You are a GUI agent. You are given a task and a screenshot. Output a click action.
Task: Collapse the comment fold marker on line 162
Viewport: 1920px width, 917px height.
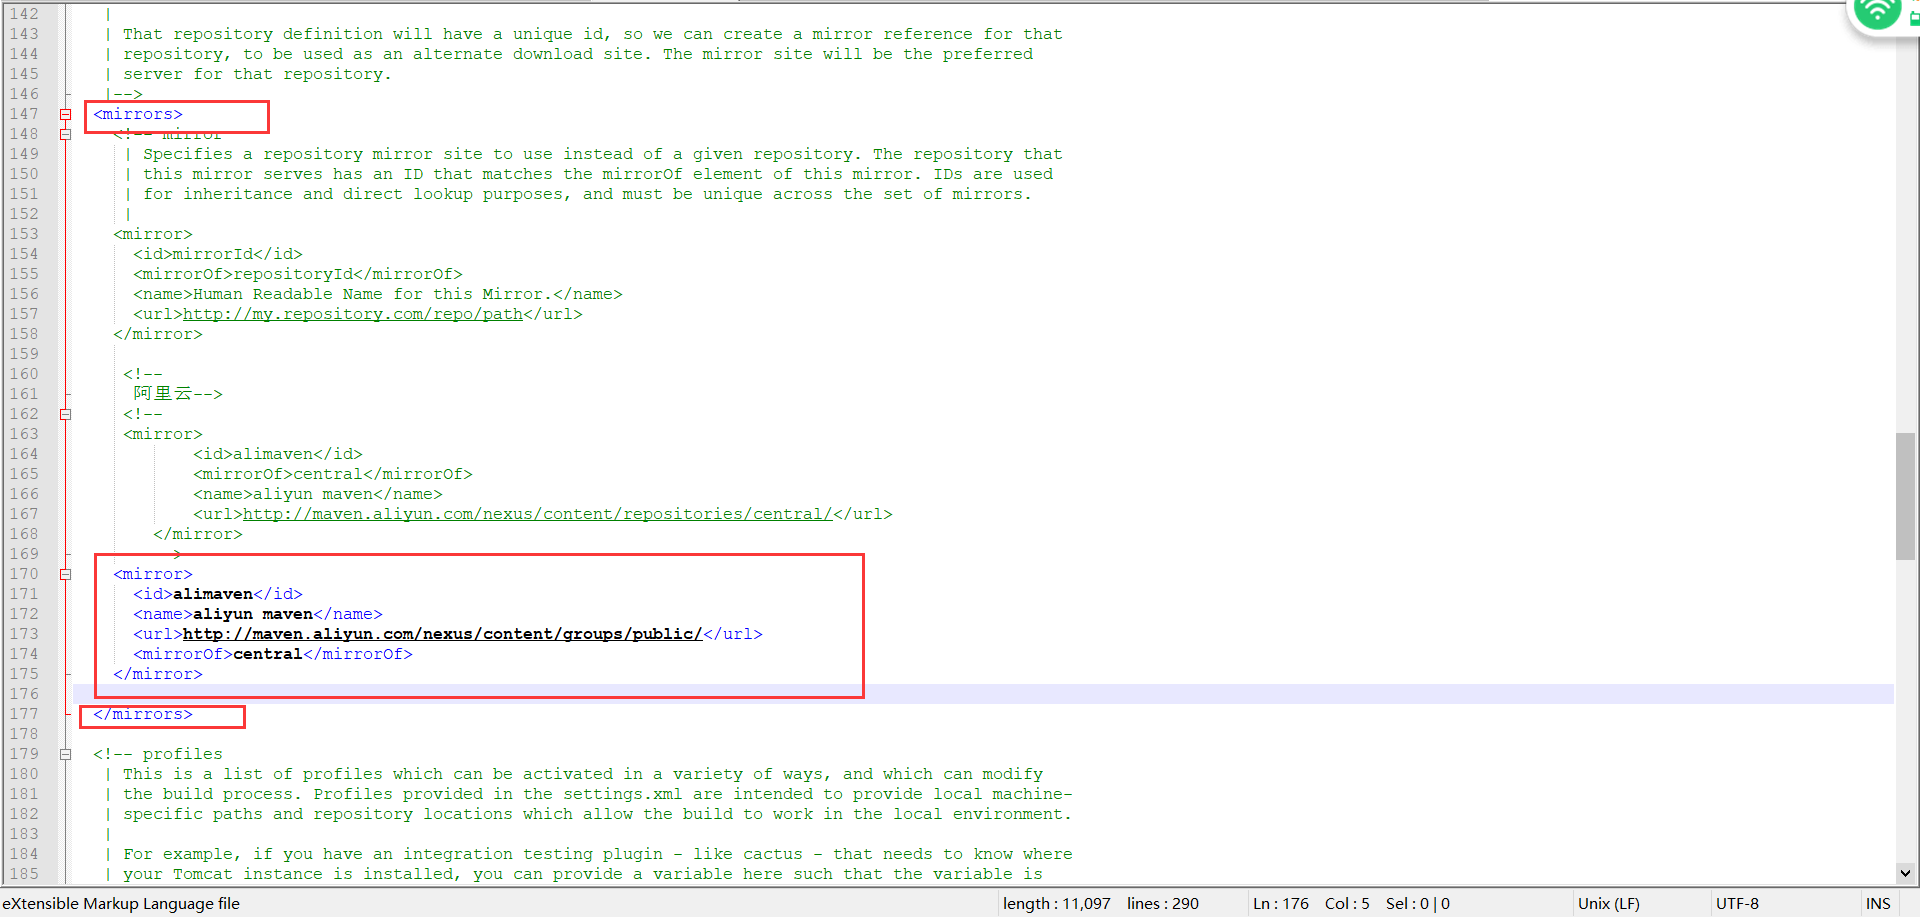[66, 414]
